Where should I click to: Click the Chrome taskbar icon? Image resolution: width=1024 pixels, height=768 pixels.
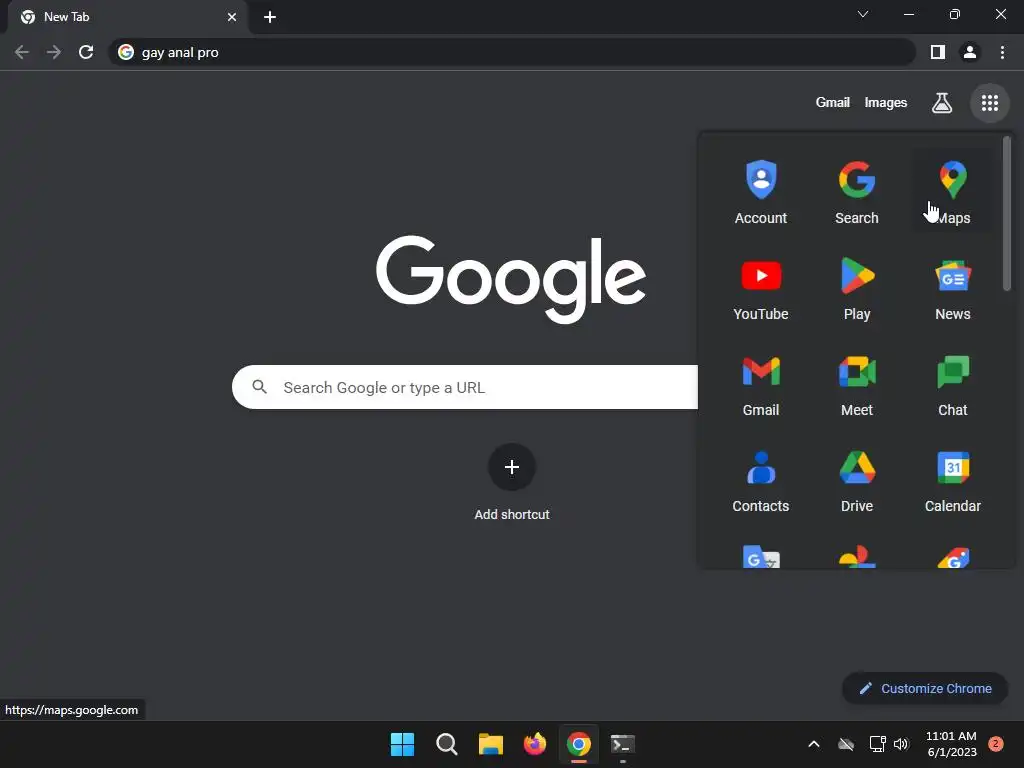pyautogui.click(x=579, y=744)
